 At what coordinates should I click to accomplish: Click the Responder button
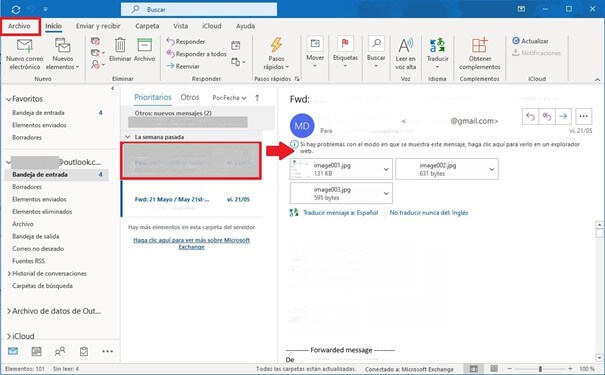(186, 41)
